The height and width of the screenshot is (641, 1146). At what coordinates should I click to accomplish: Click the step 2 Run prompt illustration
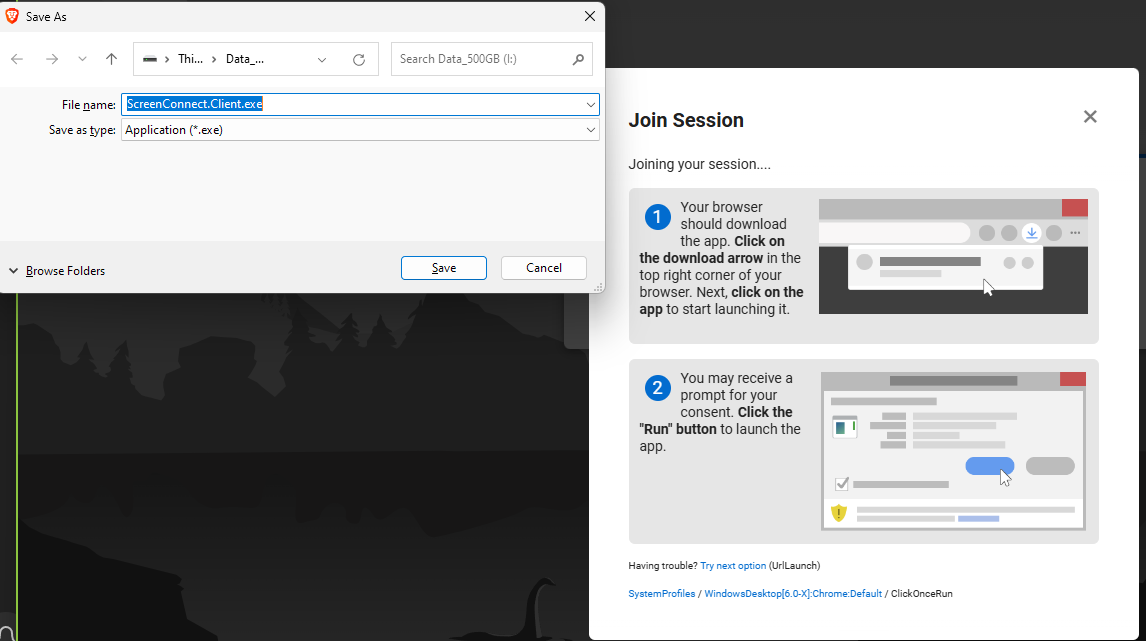tap(953, 451)
